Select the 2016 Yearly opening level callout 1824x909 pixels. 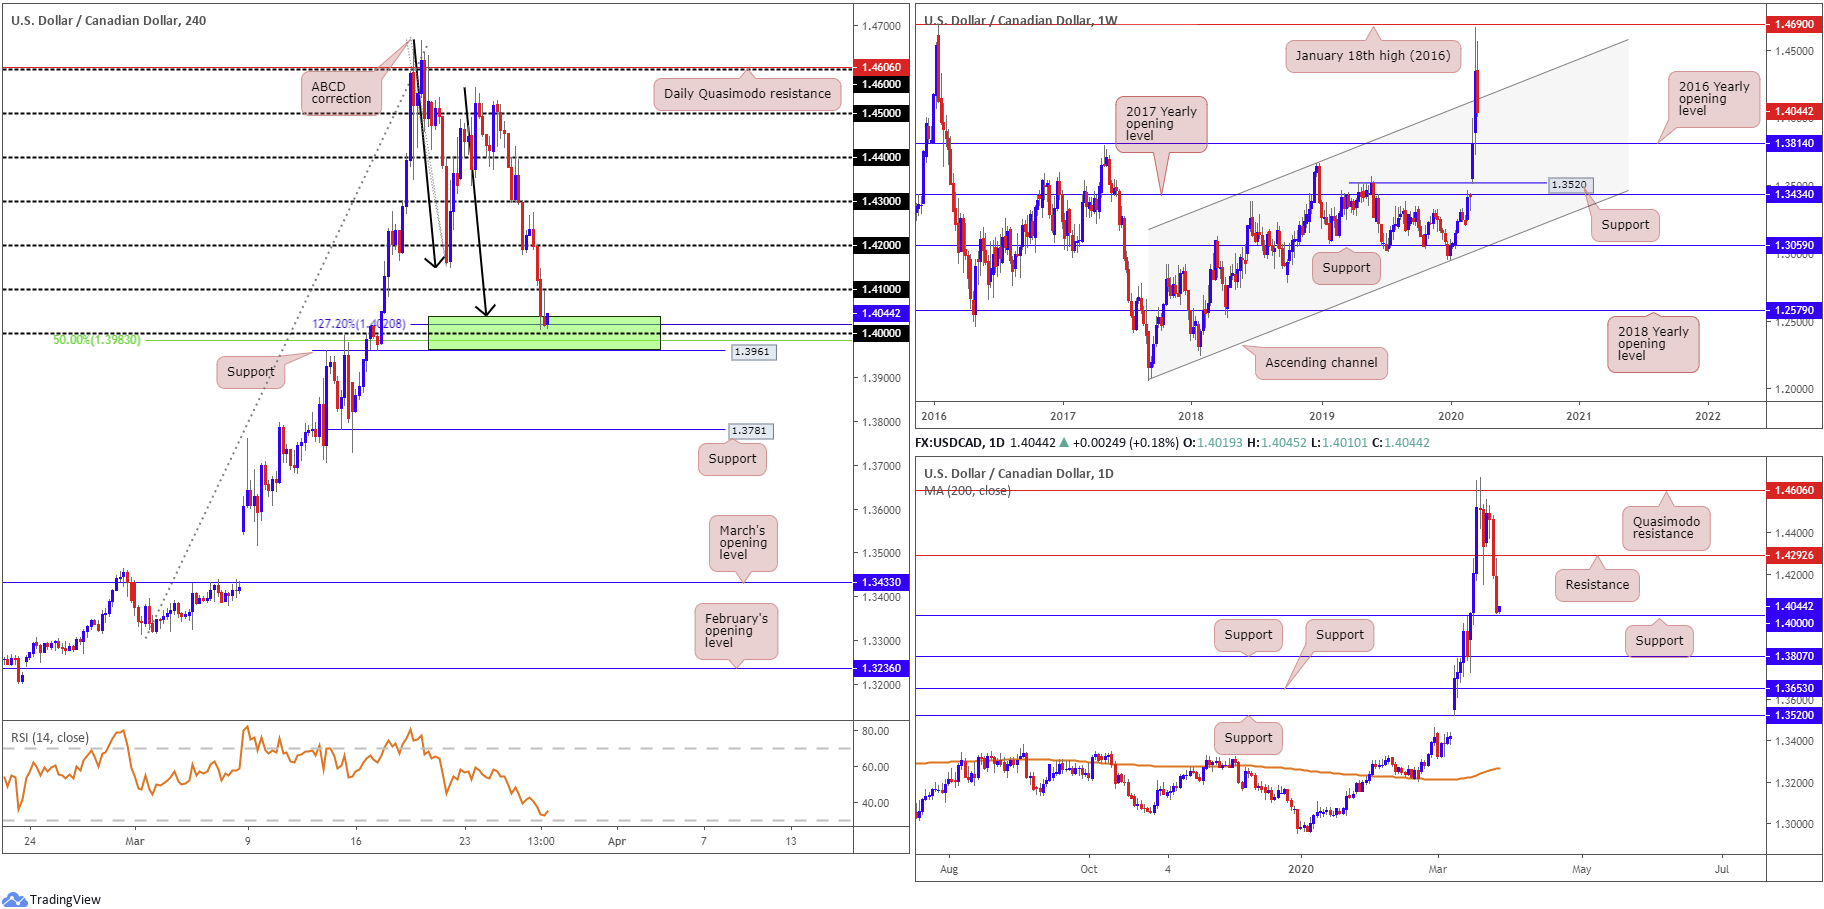coord(1714,99)
